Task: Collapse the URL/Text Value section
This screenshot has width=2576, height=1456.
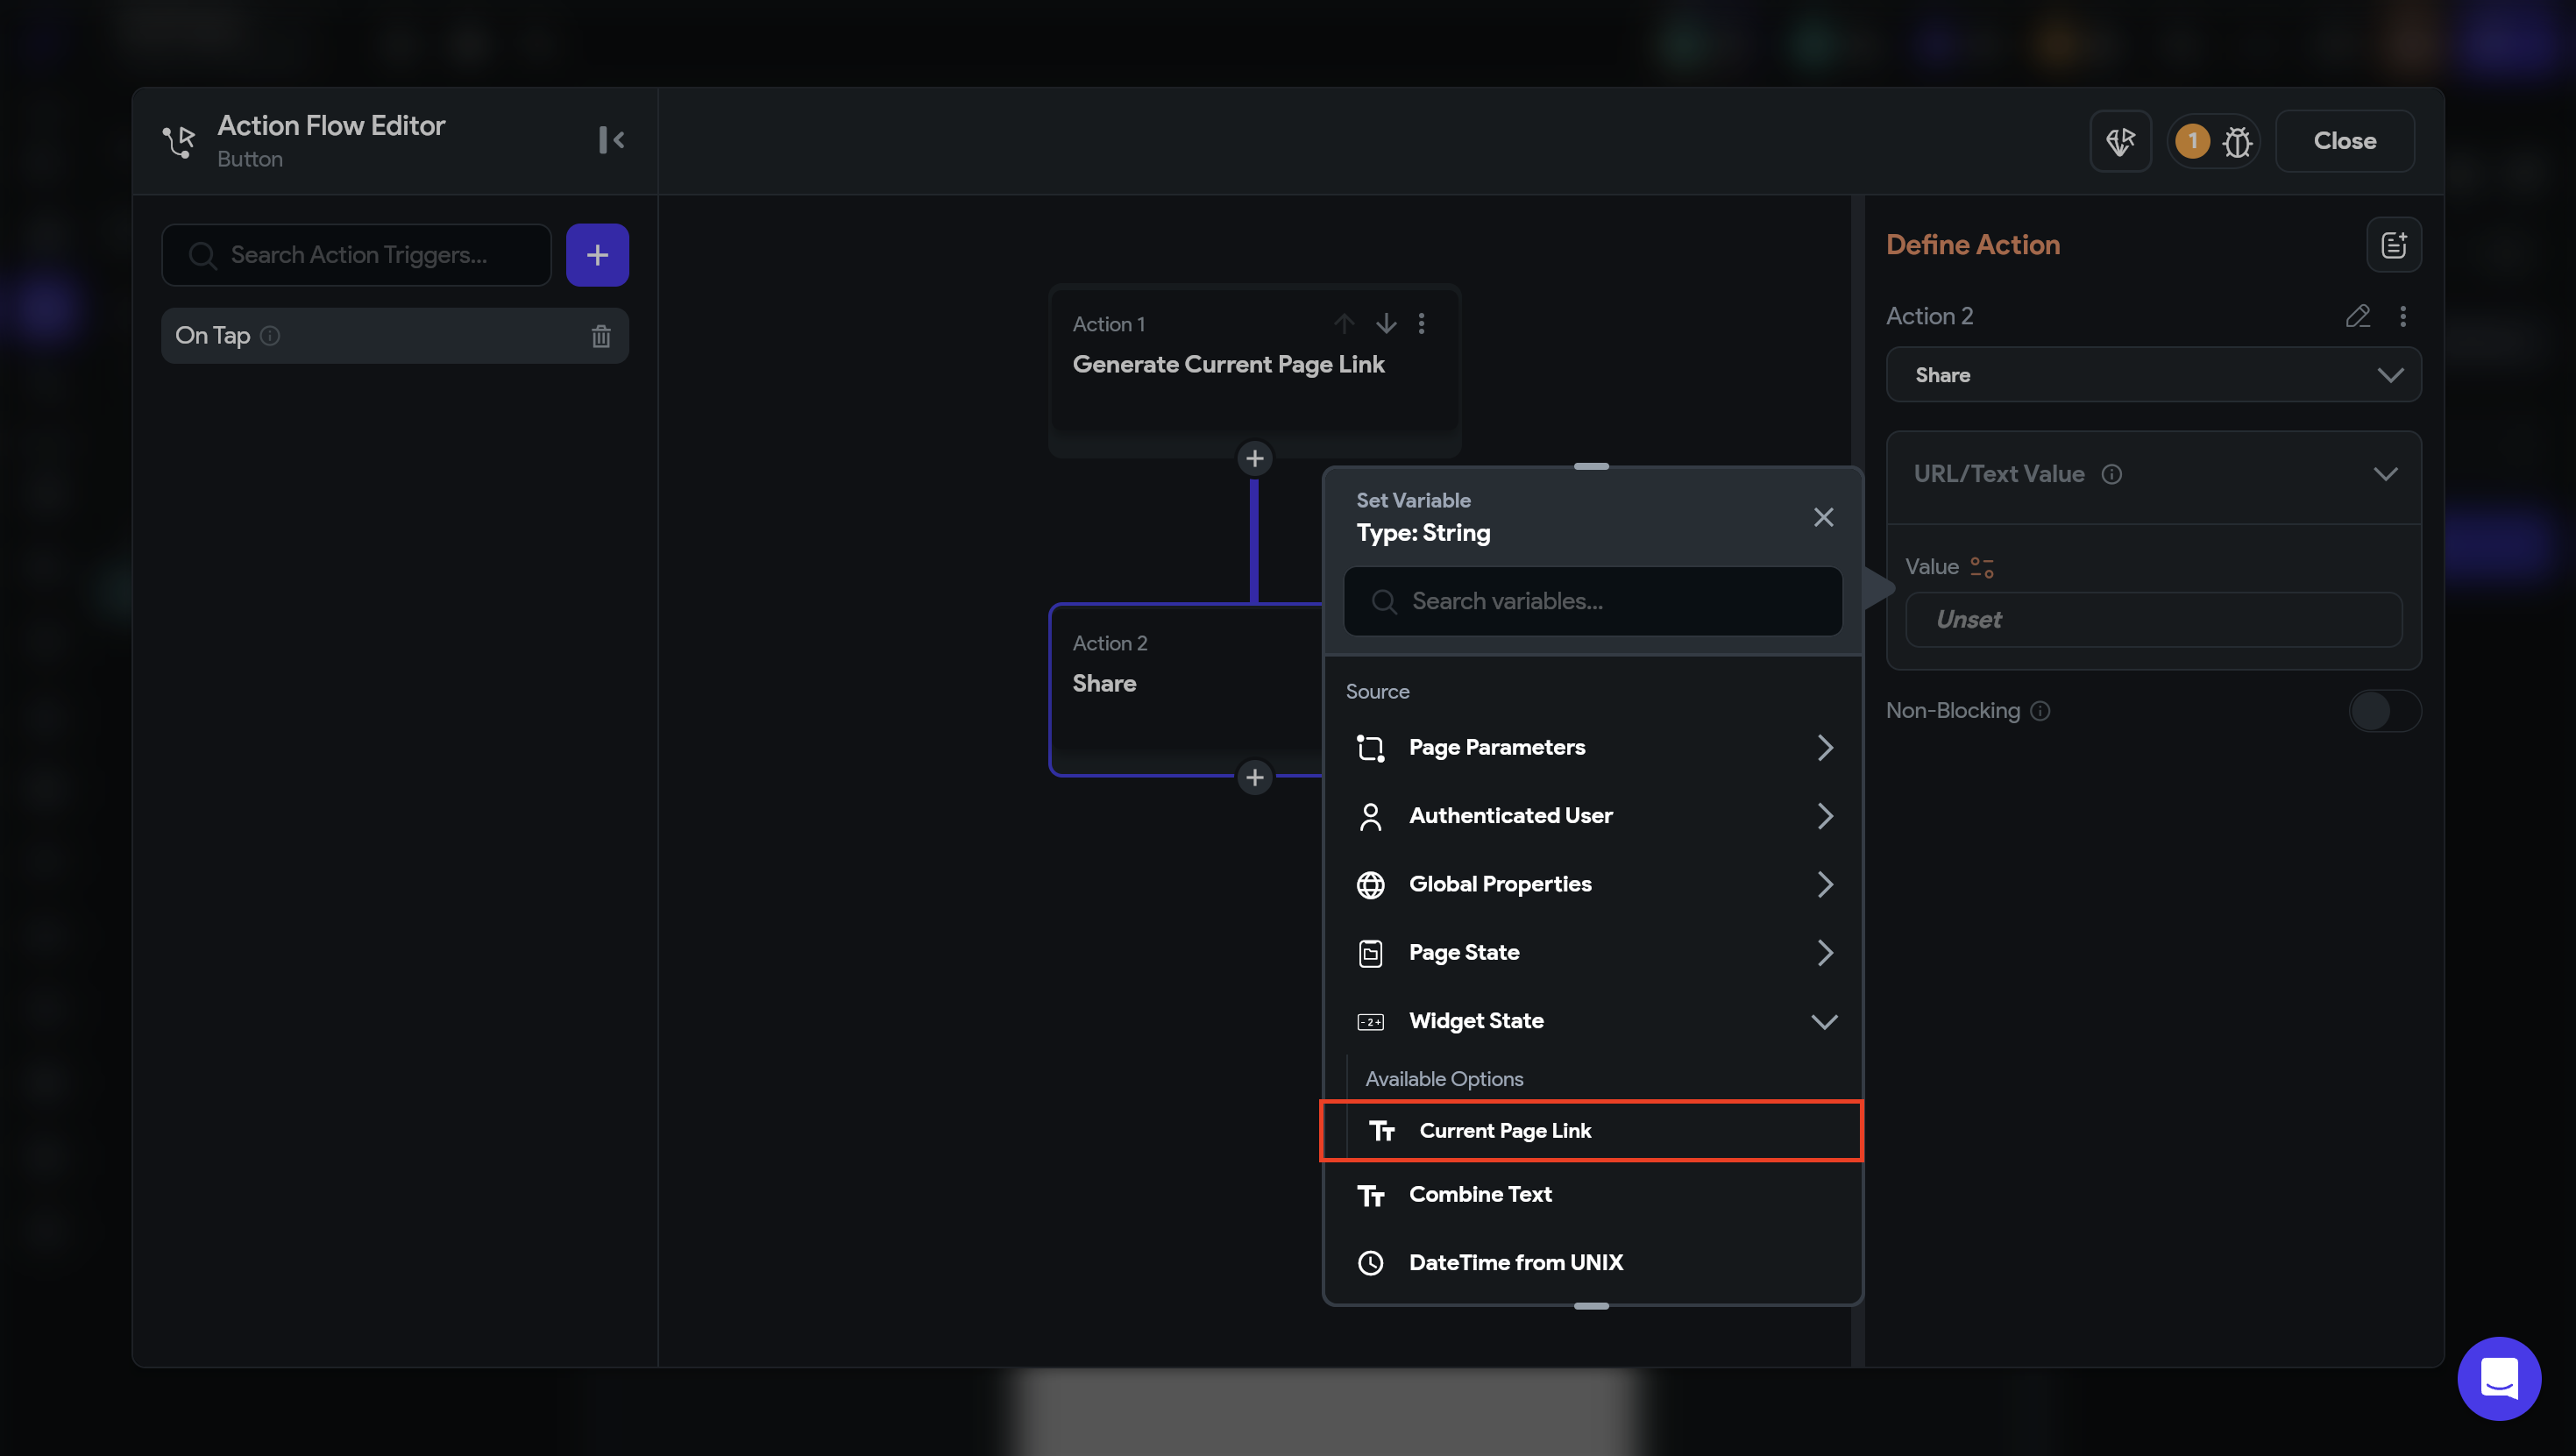Action: click(x=2384, y=474)
